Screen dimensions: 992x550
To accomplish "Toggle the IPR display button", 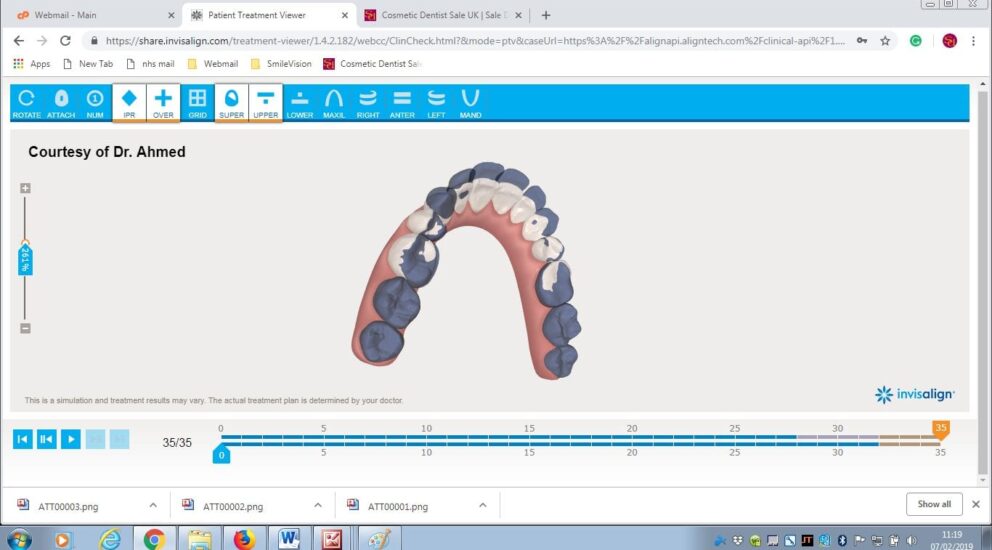I will pos(129,103).
